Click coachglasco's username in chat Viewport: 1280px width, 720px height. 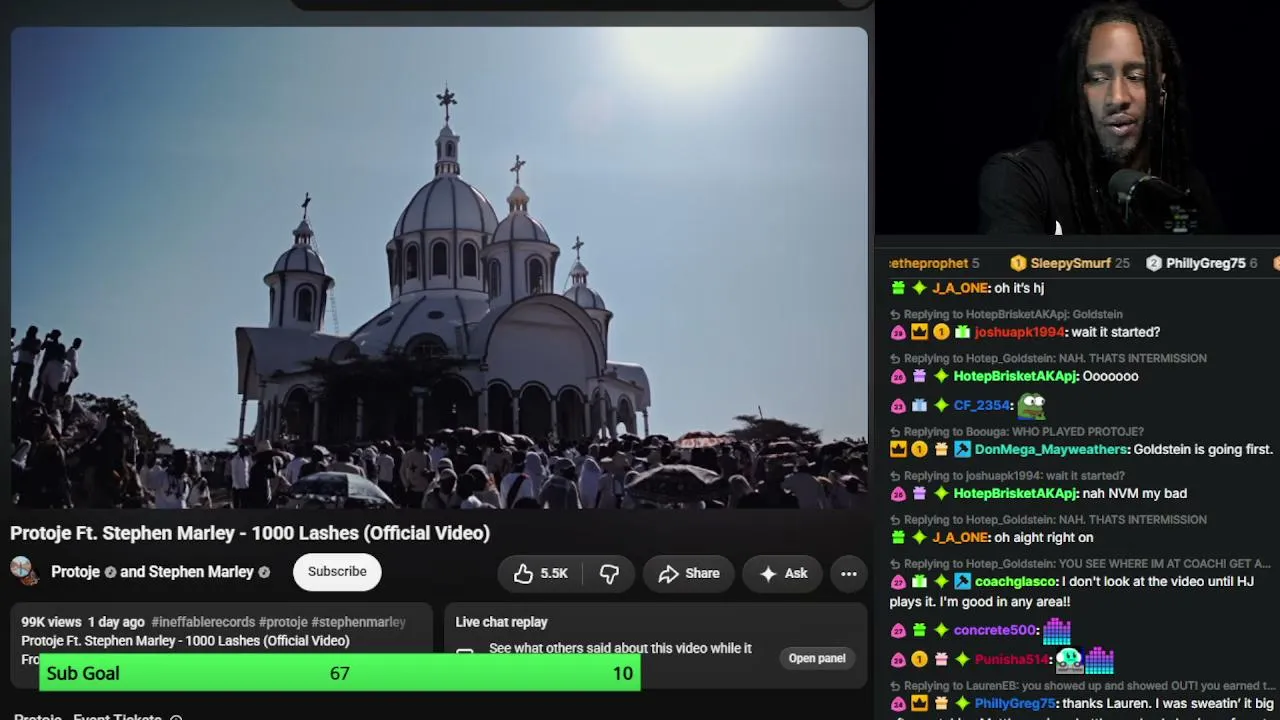[1014, 581]
